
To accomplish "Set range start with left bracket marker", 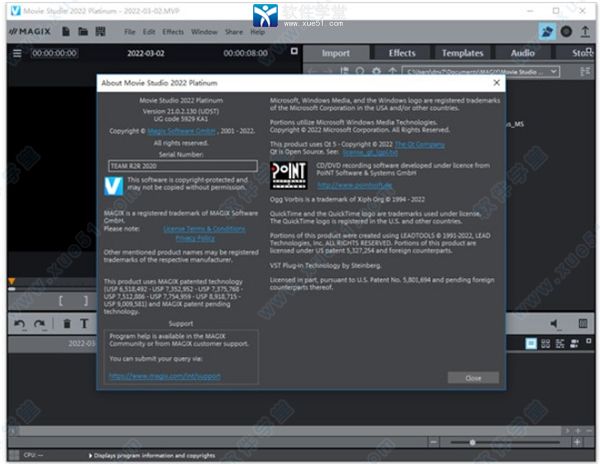I will (x=60, y=301).
